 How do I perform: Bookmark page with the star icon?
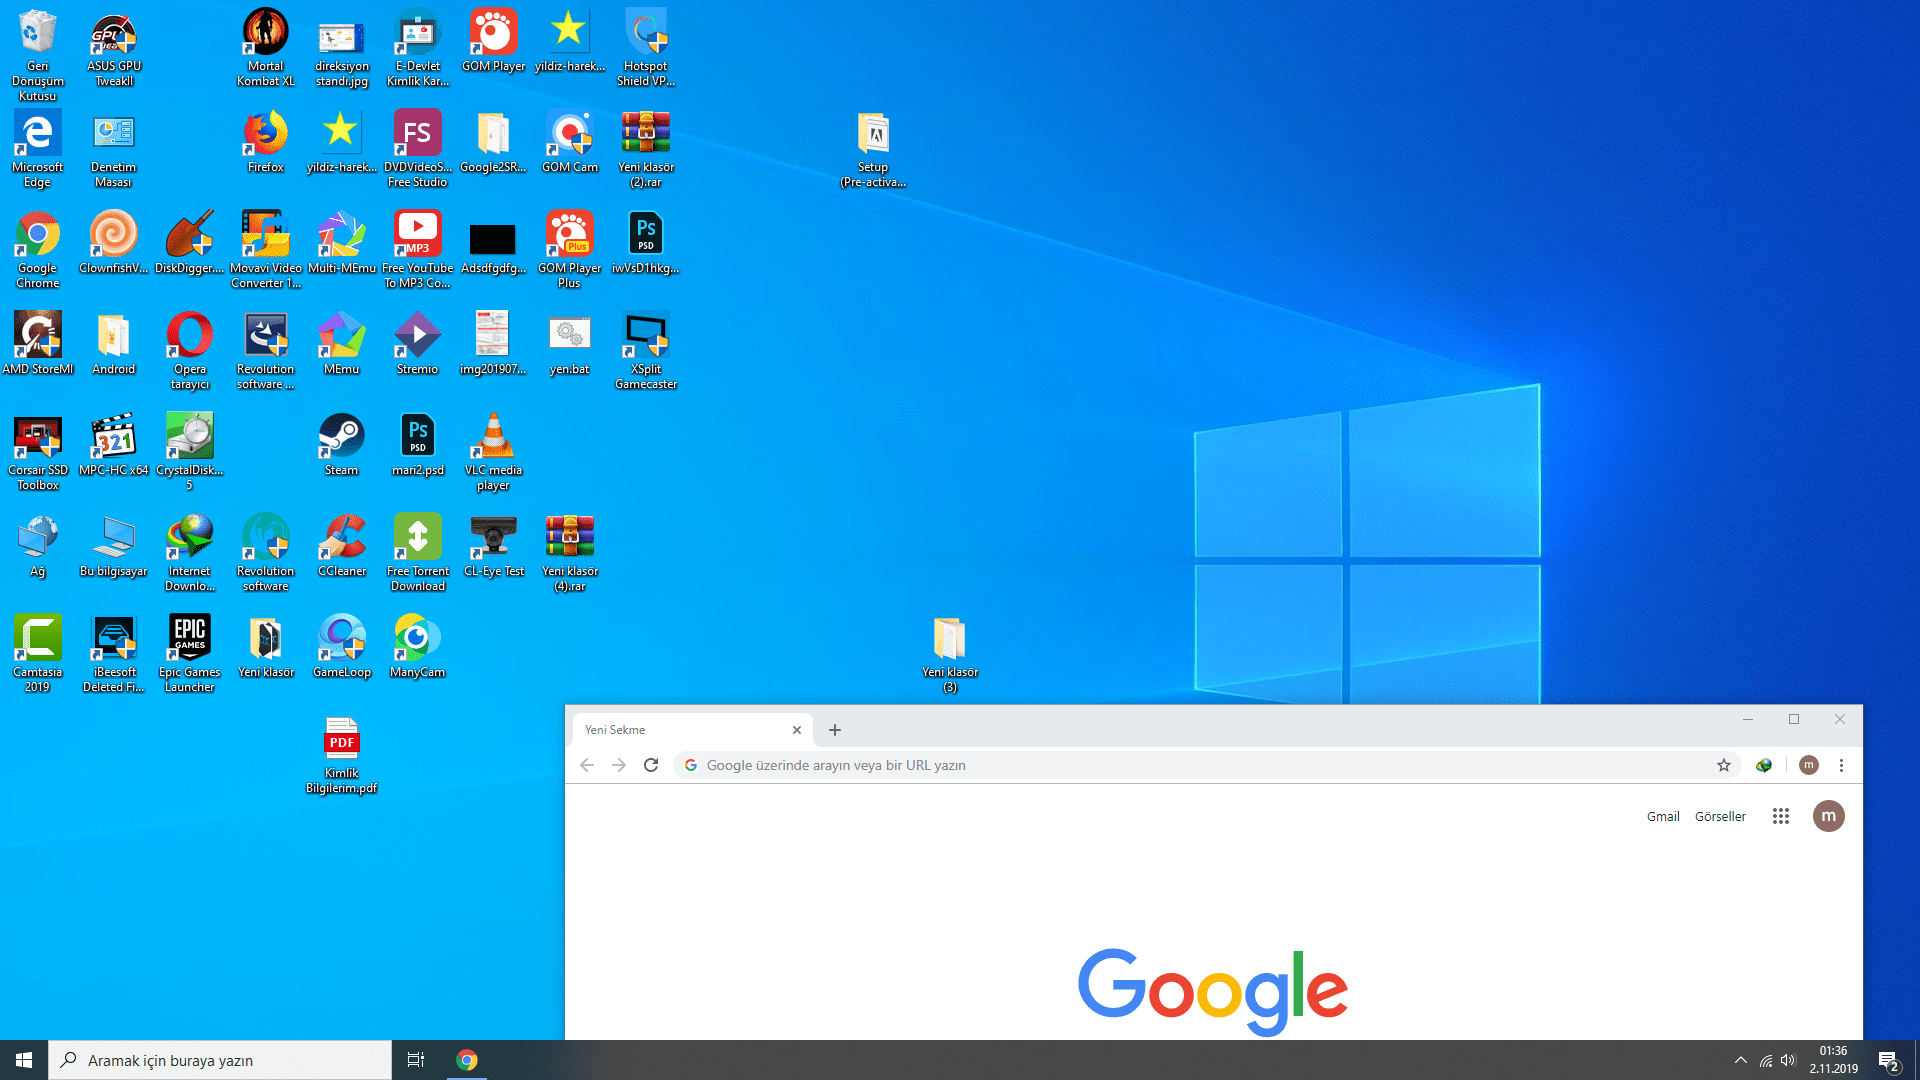click(1724, 765)
